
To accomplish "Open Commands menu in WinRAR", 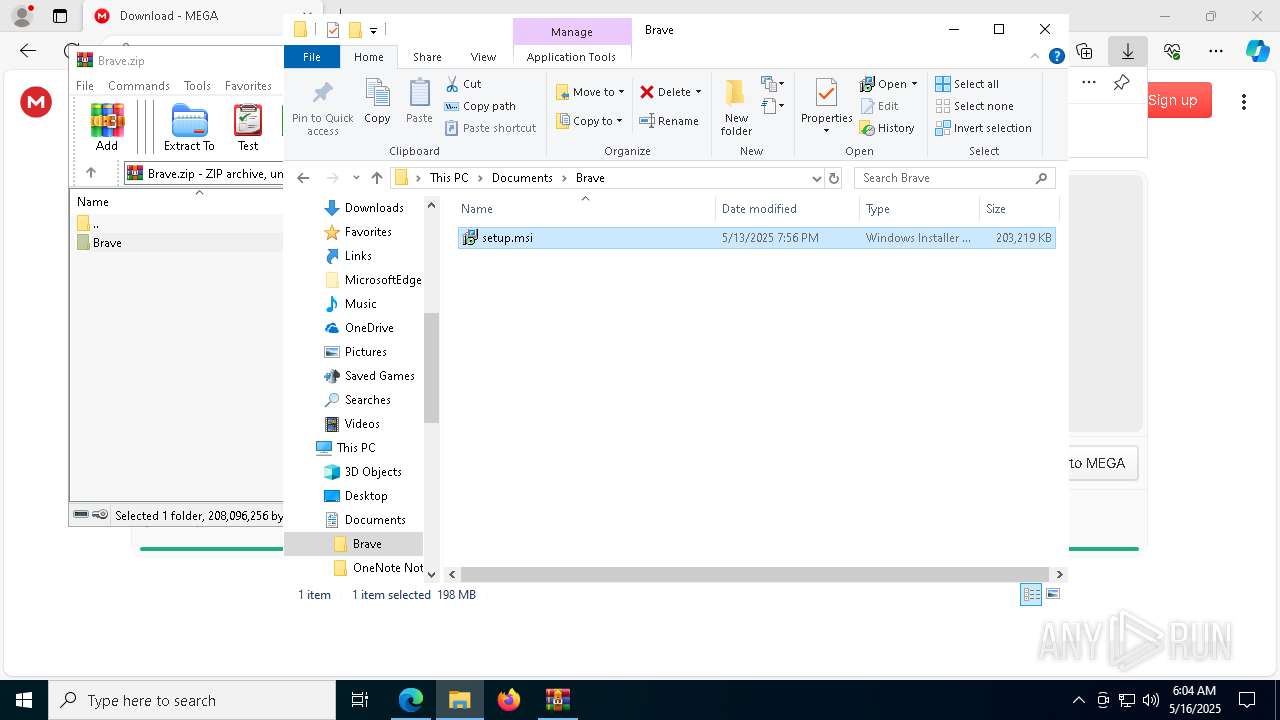I will [139, 86].
